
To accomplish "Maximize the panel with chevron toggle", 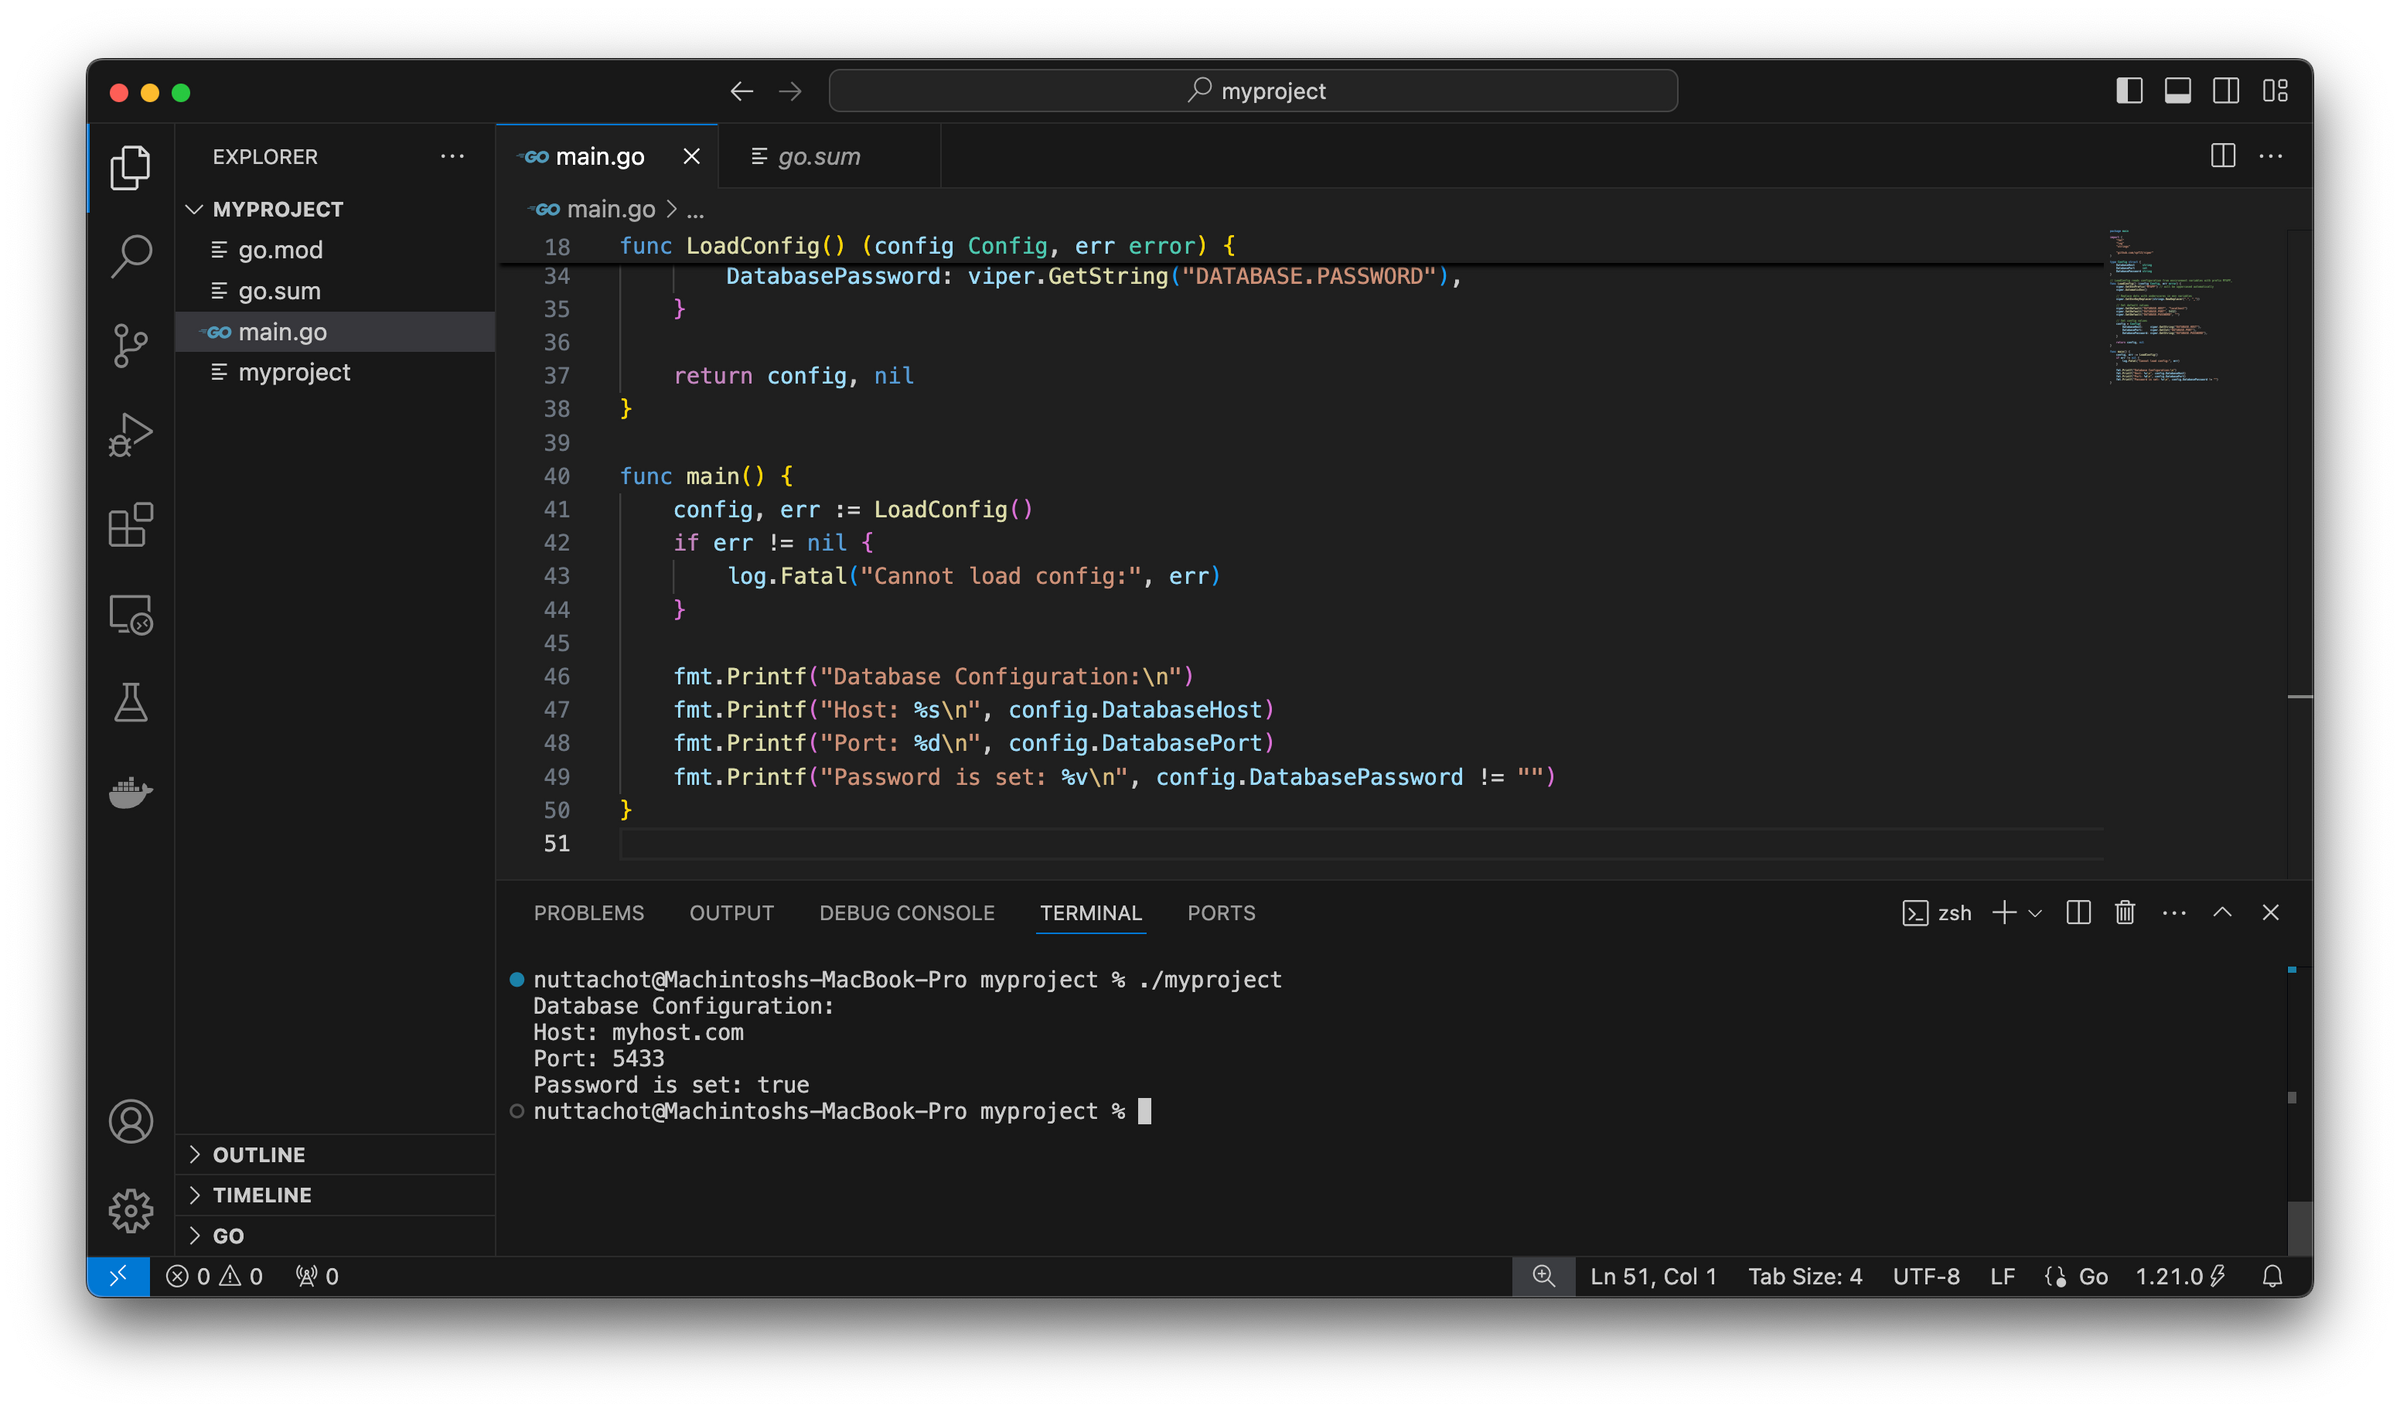I will (x=2222, y=912).
